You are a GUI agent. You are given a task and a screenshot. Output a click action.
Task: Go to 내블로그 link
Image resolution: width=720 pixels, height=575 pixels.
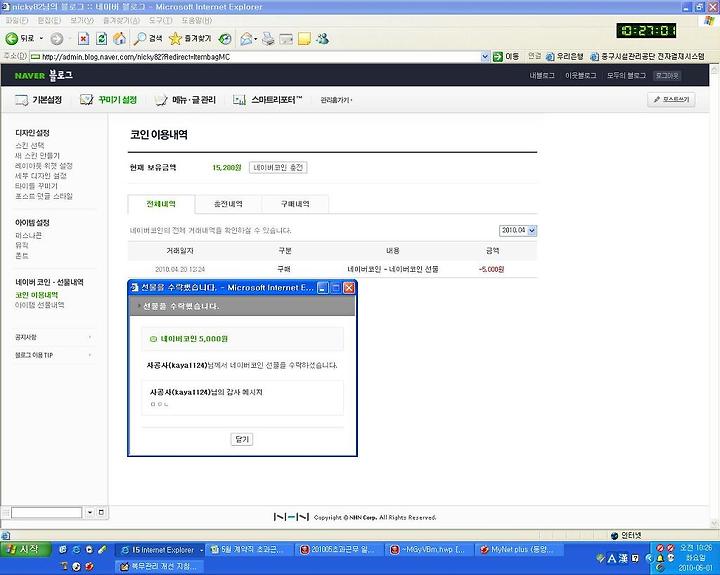542,75
